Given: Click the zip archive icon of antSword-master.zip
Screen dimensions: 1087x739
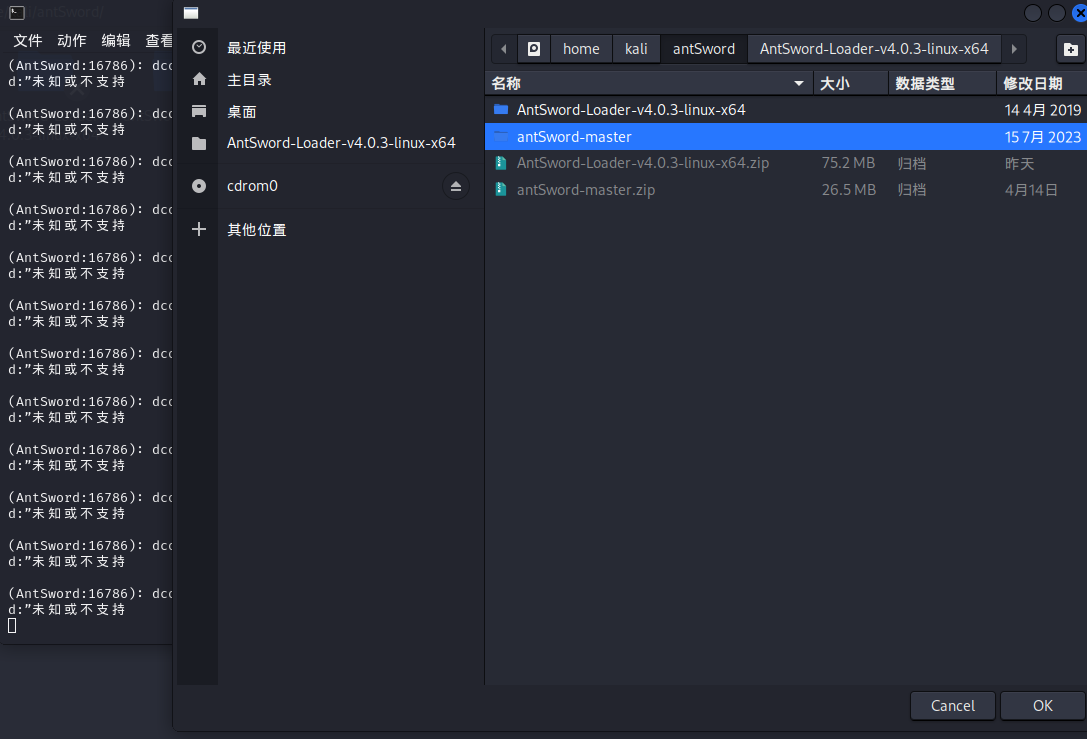Looking at the screenshot, I should coord(501,189).
